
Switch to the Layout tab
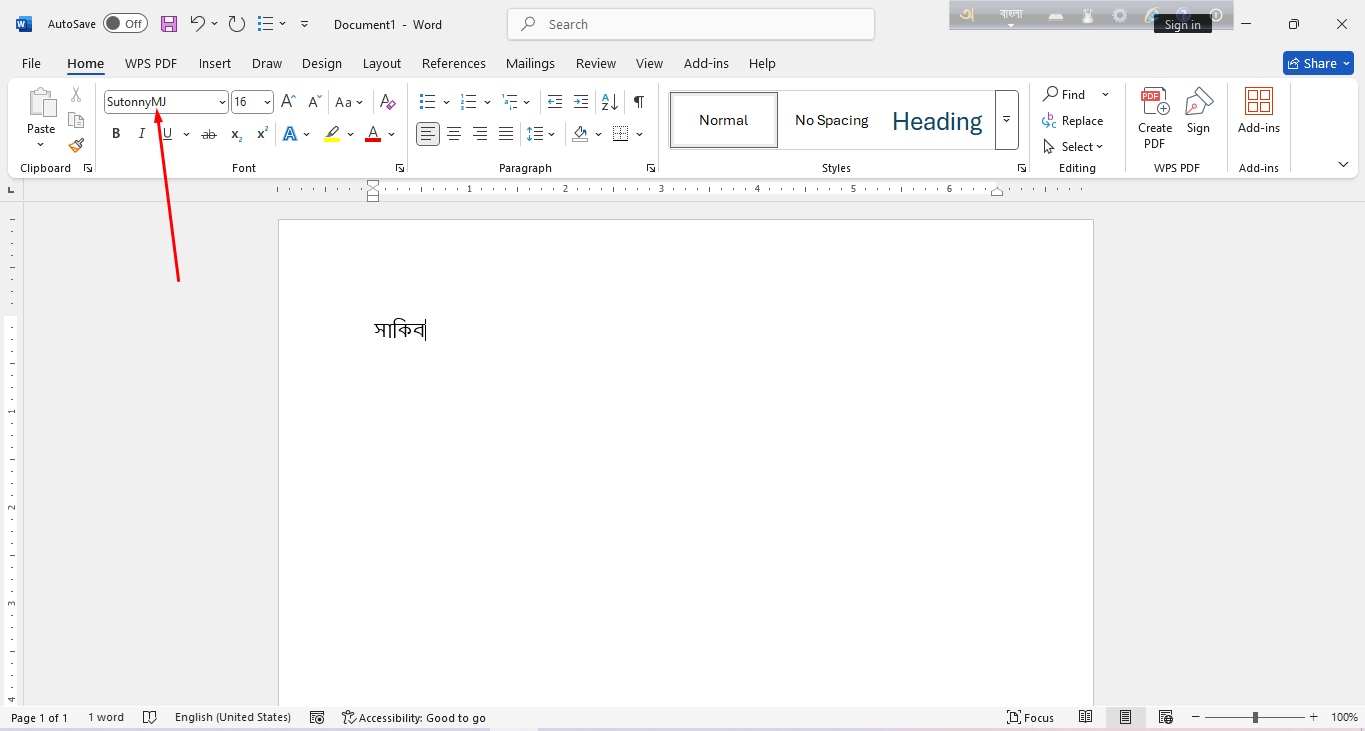coord(381,63)
